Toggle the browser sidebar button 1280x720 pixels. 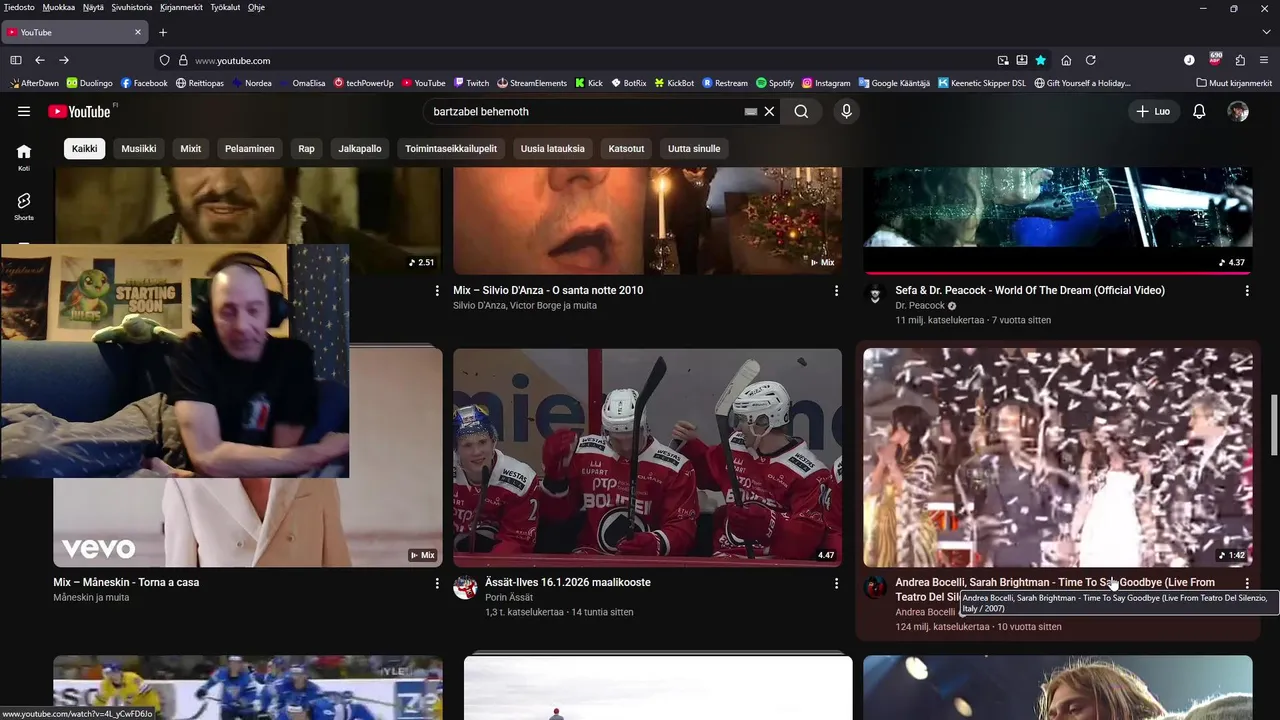click(16, 60)
